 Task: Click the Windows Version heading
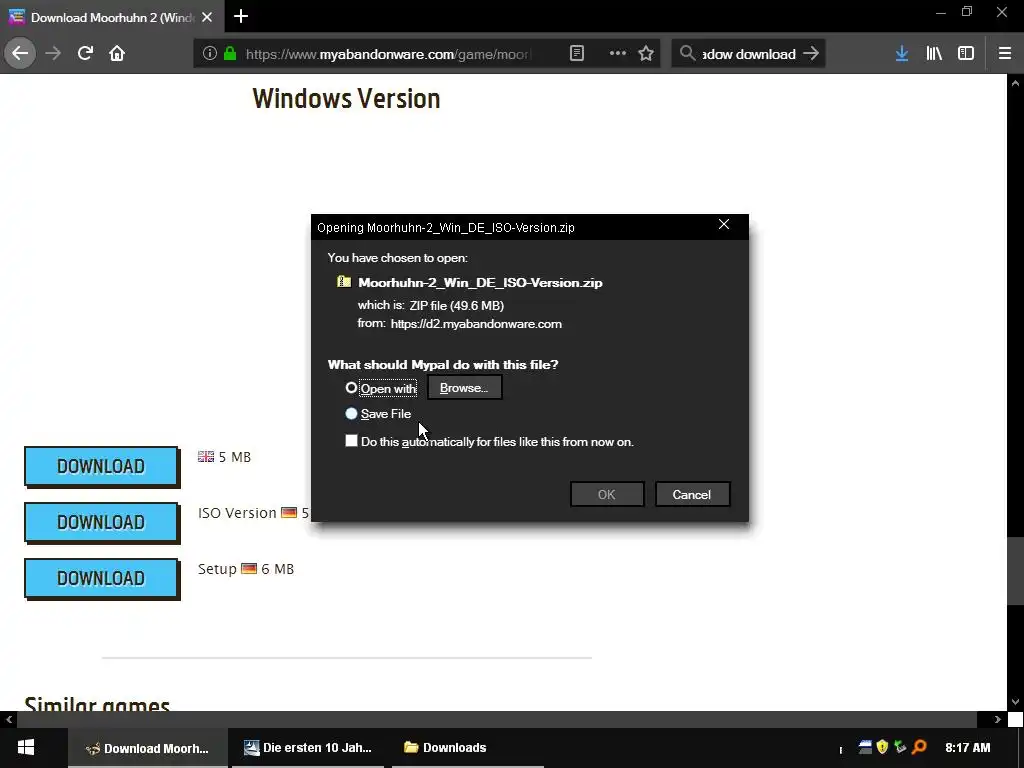coord(346,99)
